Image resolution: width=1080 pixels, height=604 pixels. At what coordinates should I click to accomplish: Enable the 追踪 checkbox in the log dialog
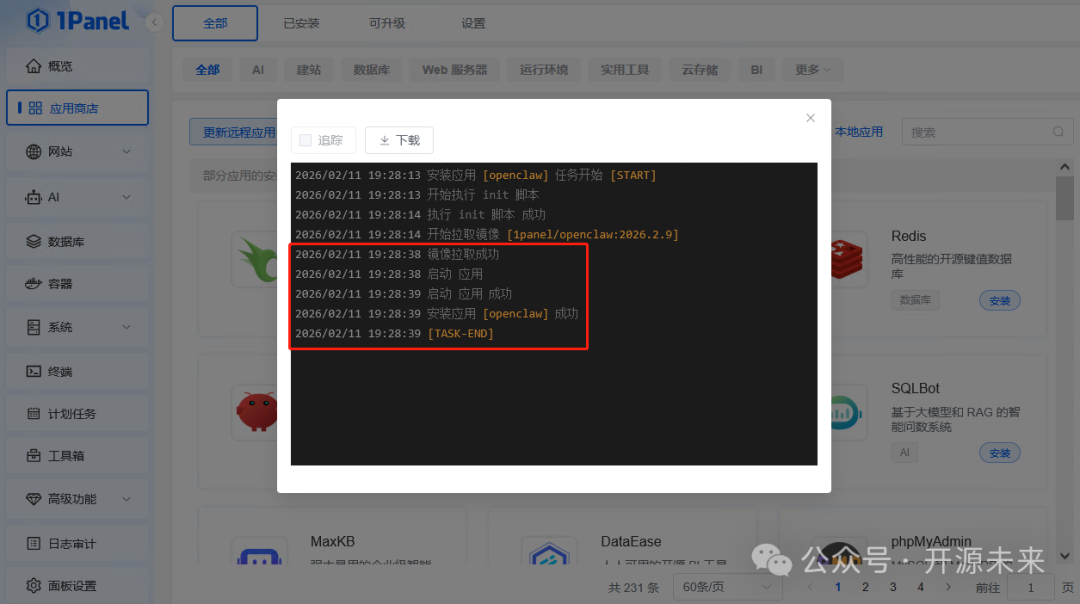[x=305, y=140]
